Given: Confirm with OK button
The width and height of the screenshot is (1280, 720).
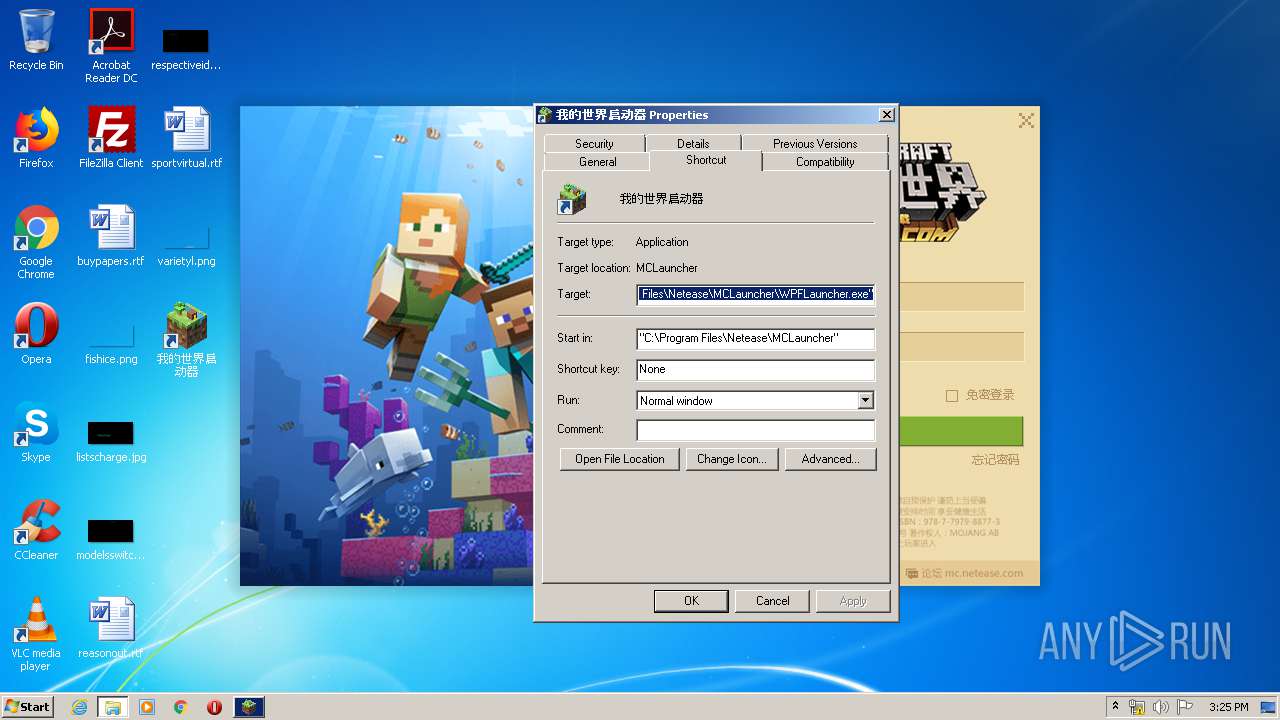Looking at the screenshot, I should click(x=691, y=601).
